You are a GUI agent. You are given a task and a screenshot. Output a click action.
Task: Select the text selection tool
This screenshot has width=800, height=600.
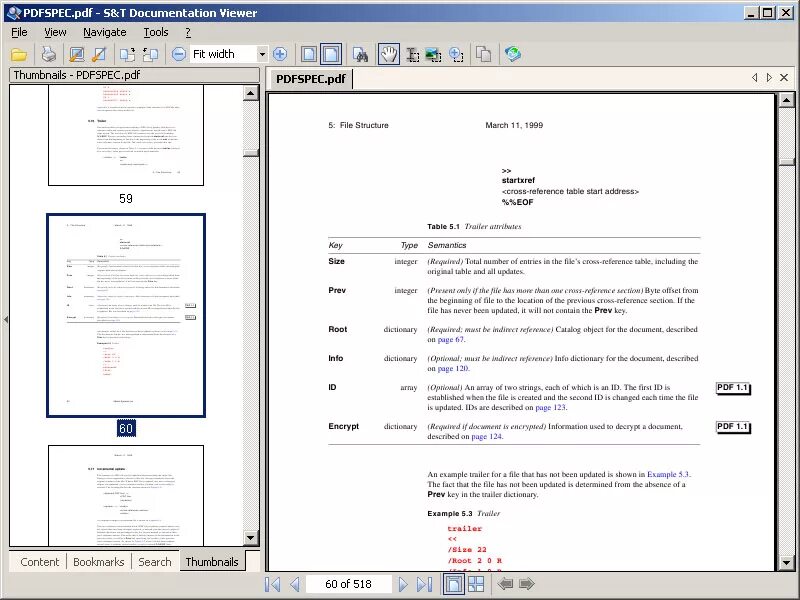click(412, 54)
